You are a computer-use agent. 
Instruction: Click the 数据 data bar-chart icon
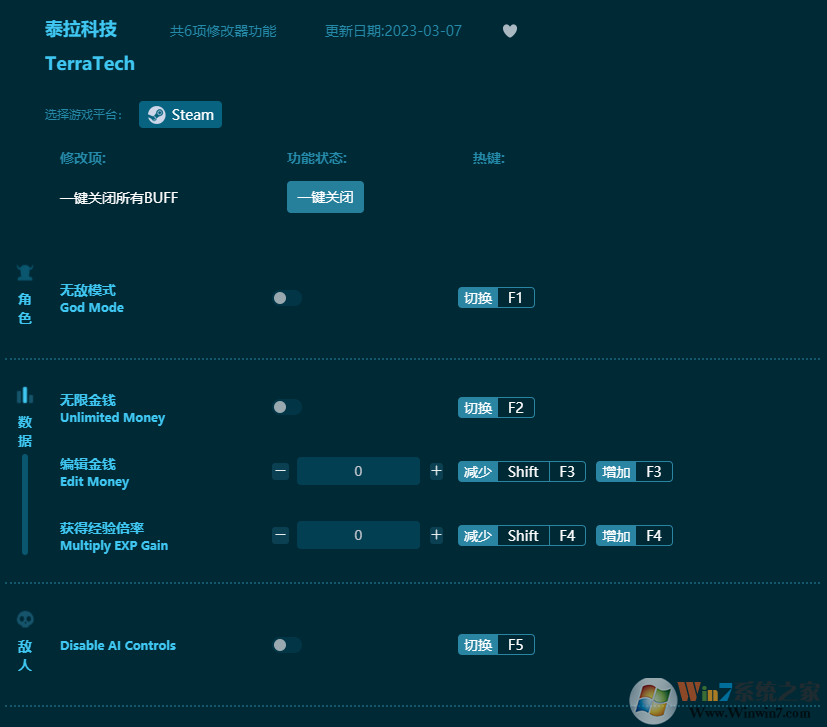[25, 395]
